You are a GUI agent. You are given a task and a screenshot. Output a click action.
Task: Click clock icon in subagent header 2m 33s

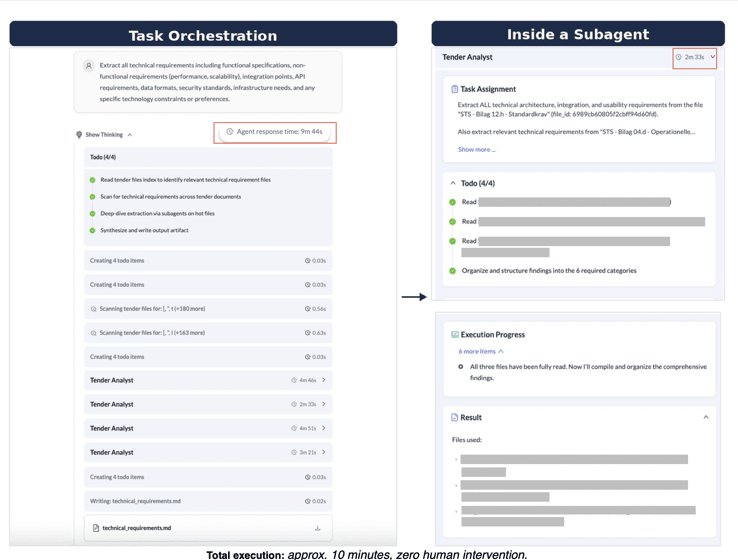(x=679, y=57)
